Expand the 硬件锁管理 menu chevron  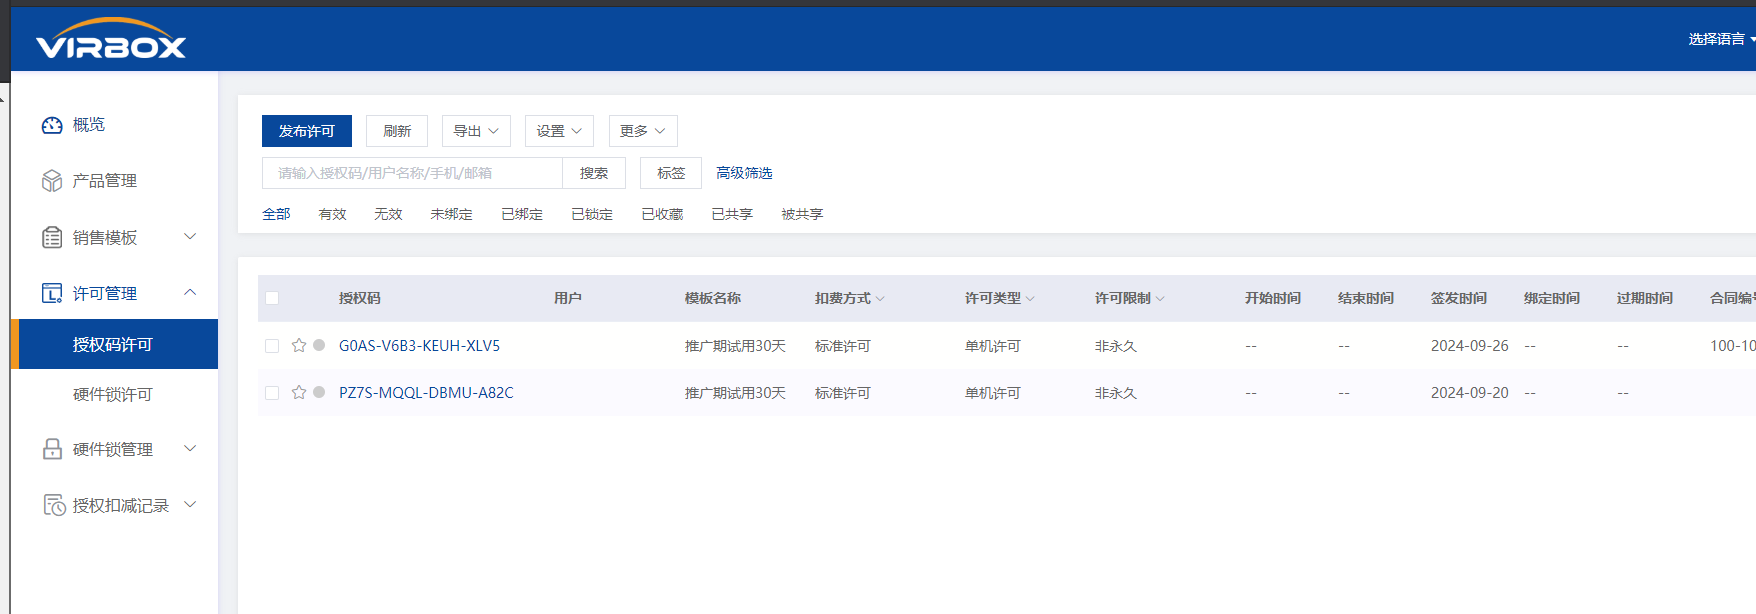click(190, 448)
